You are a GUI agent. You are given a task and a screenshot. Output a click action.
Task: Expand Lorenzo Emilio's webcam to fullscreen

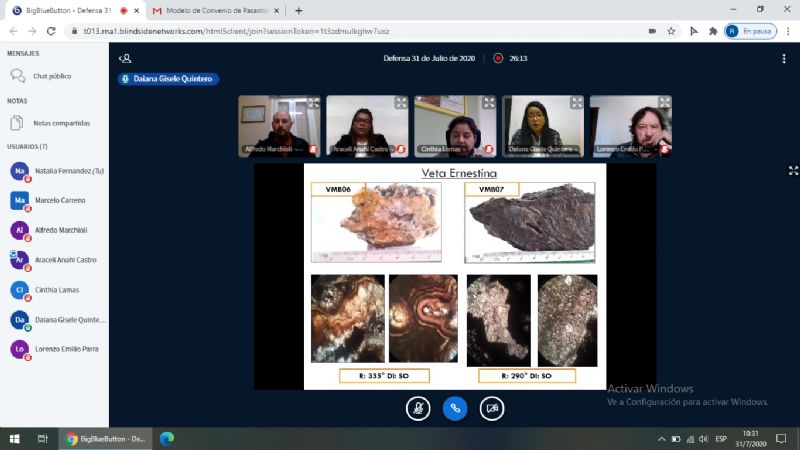click(664, 102)
